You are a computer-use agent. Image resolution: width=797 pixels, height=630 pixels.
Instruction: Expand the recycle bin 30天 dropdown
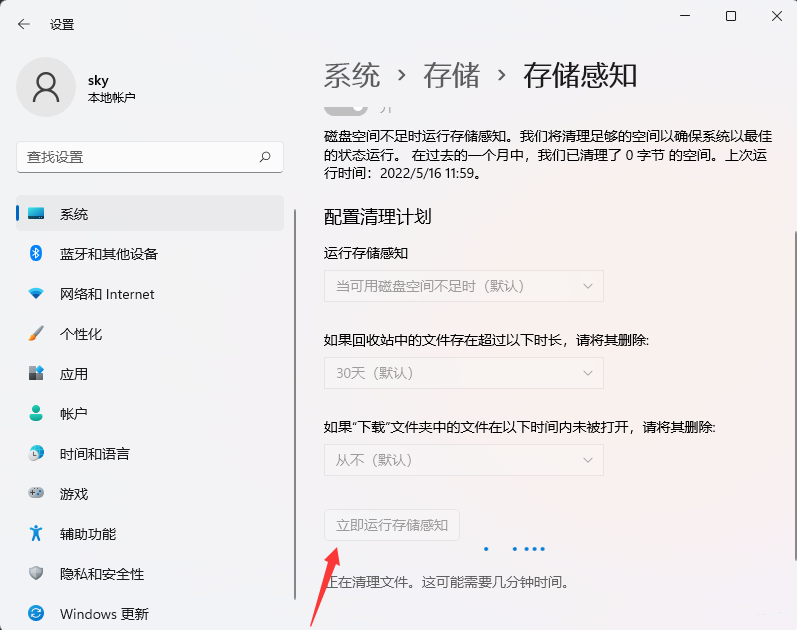click(x=463, y=373)
